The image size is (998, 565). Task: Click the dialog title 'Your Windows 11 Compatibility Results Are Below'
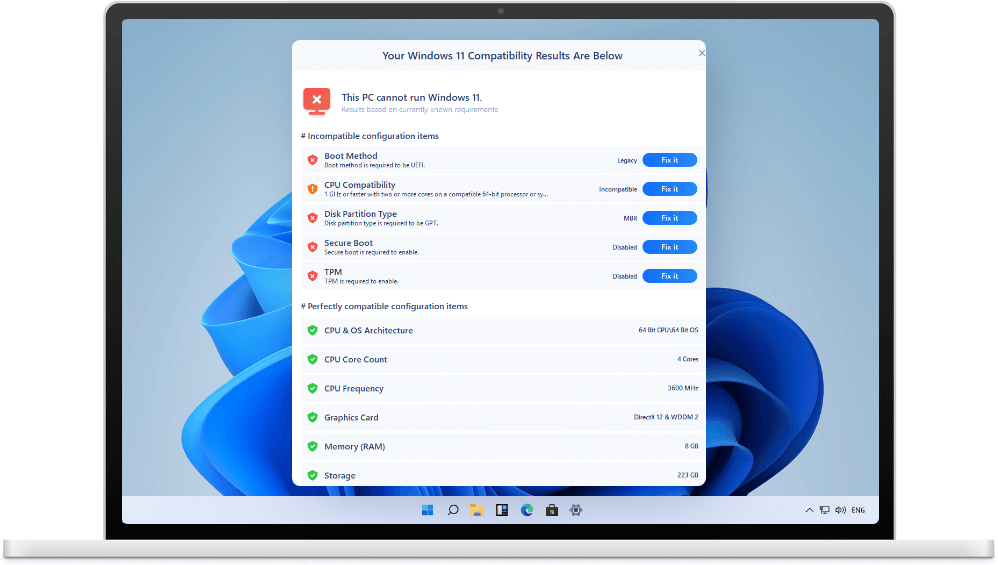(x=502, y=56)
